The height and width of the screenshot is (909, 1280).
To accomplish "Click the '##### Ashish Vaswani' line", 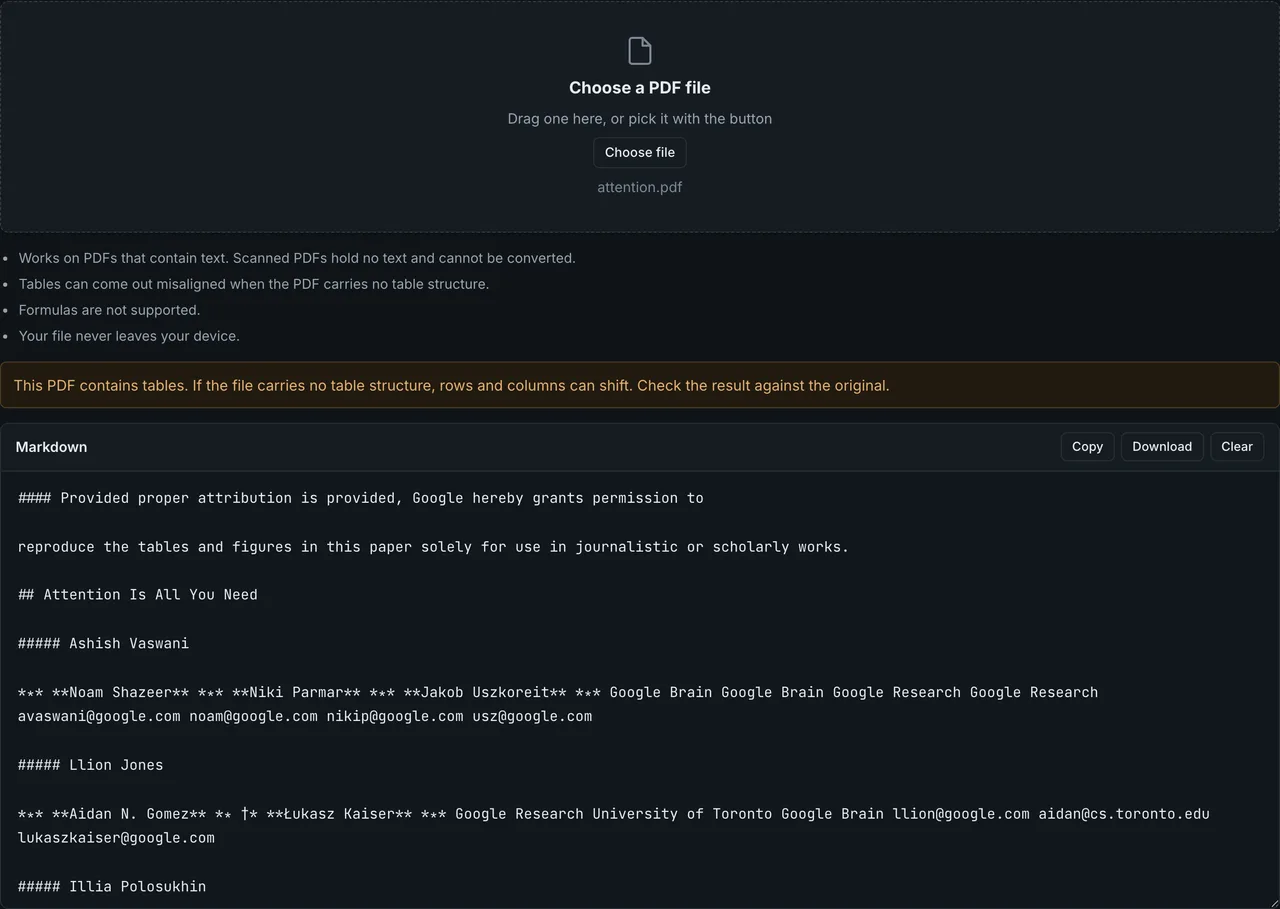I will (103, 643).
